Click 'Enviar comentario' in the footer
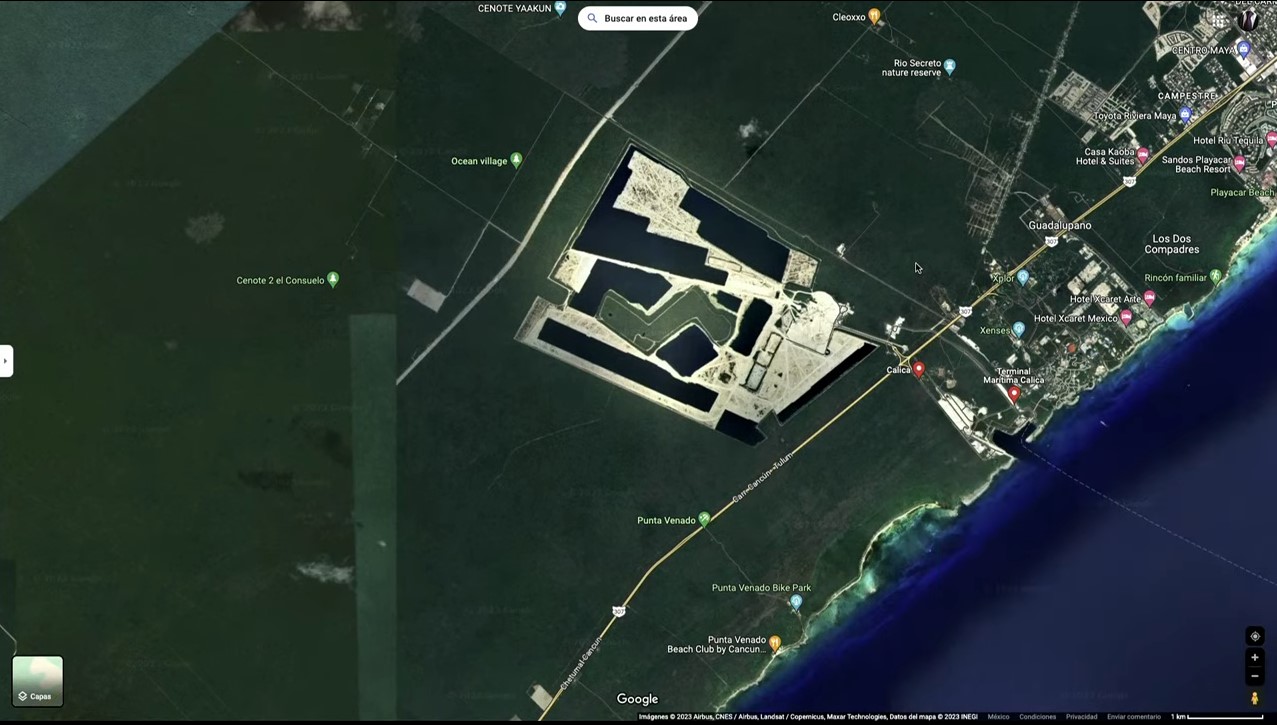 click(1134, 717)
